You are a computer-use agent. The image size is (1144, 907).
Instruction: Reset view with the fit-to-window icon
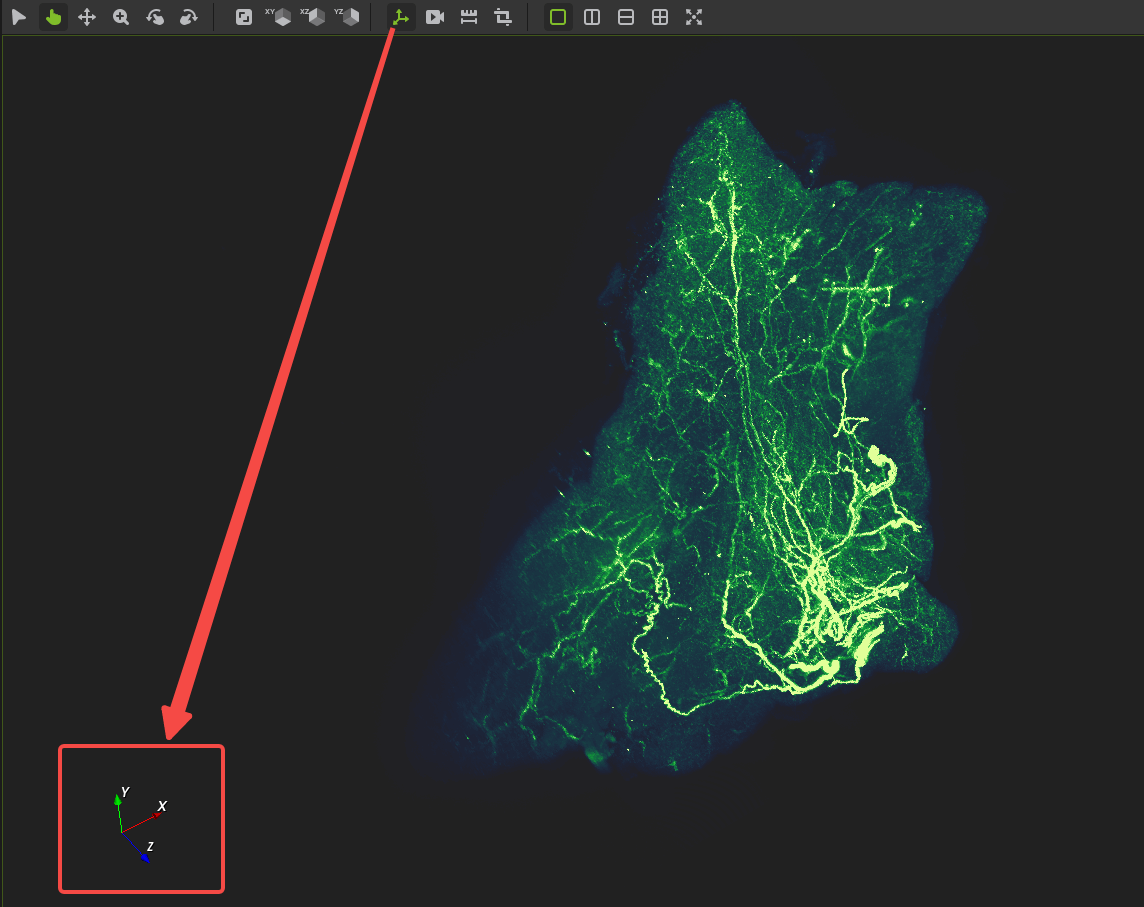244,17
